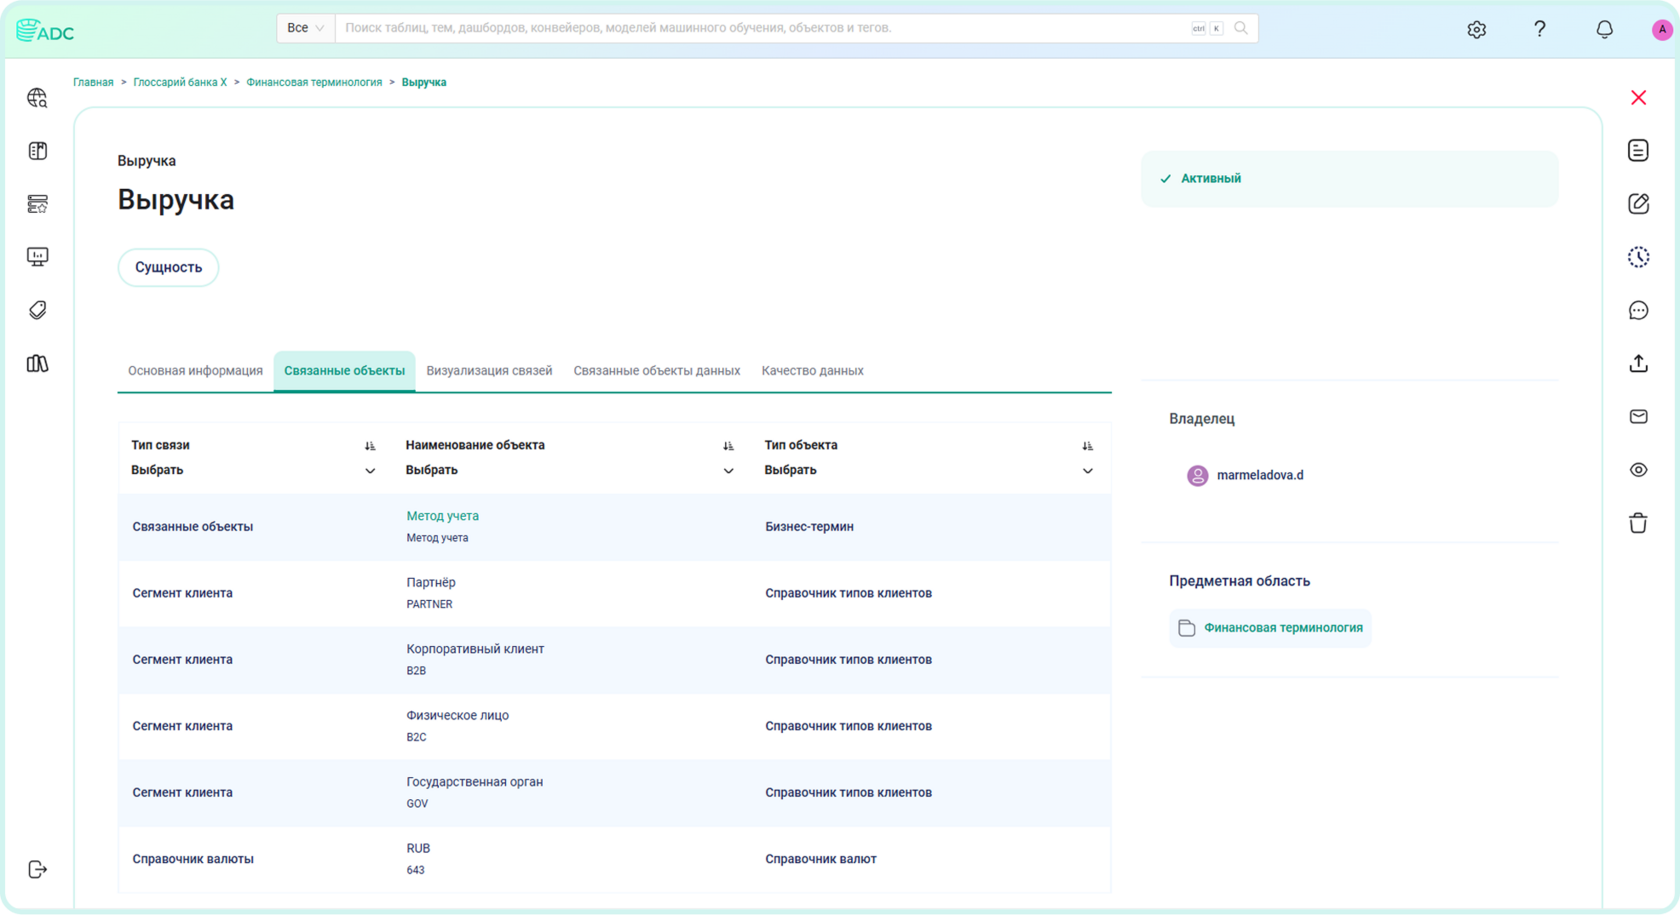Open change history with the clock icon
Screen dimensions: 1680x915
1638,257
